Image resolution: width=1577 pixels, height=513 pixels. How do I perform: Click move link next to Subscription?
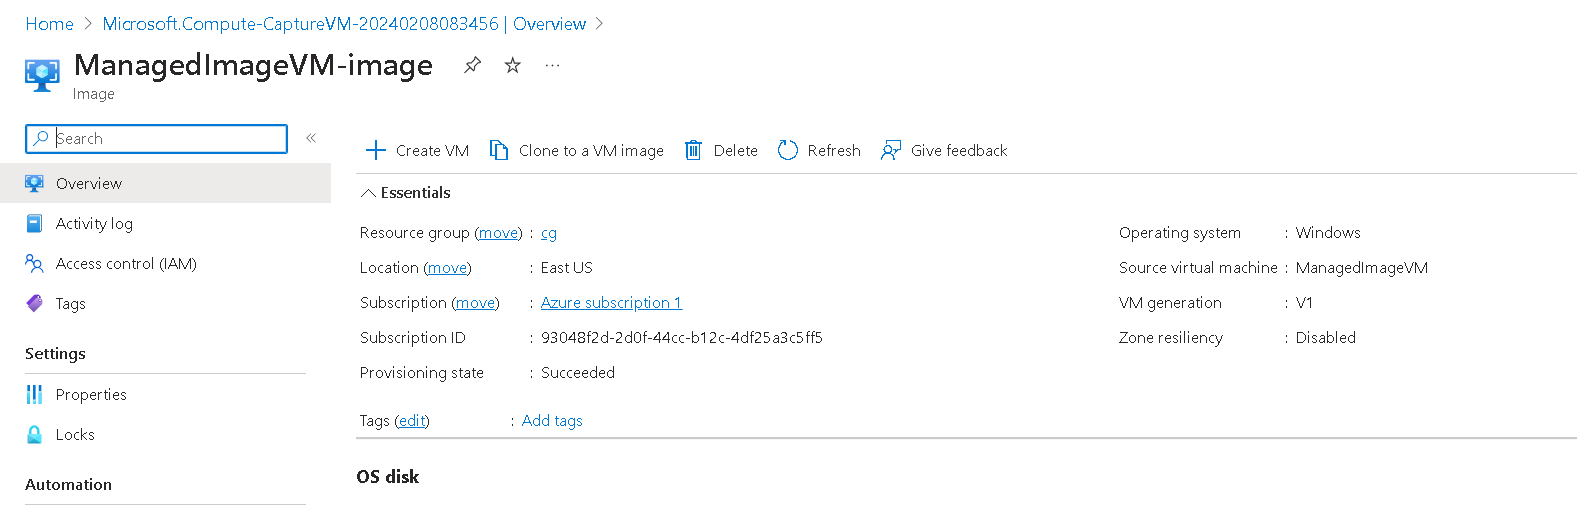[x=475, y=302]
